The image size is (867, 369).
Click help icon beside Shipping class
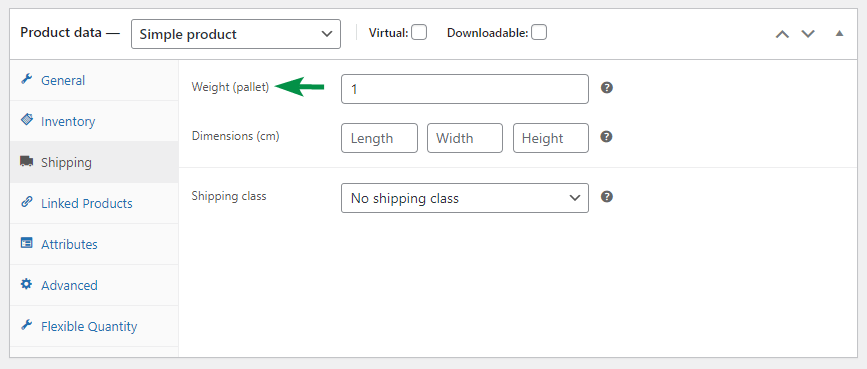(x=607, y=197)
